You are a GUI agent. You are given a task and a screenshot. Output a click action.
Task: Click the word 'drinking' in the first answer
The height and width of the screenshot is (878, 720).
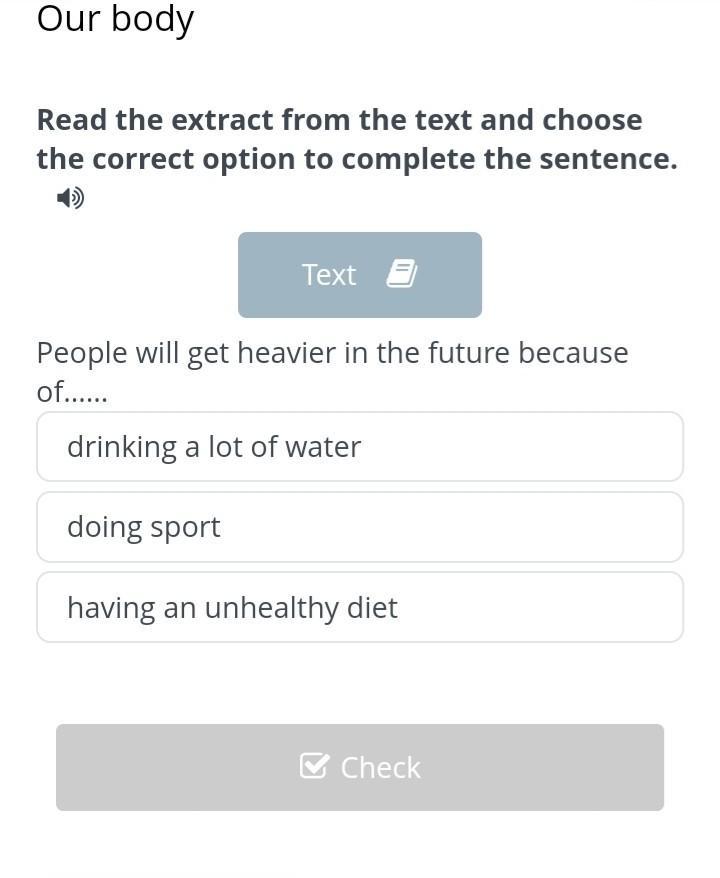tap(122, 448)
